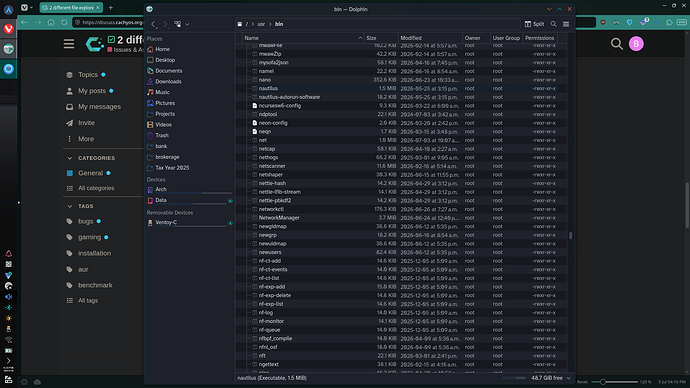Expand the root slash breadcrumb chevron
690x388 pixels.
pyautogui.click(x=253, y=24)
